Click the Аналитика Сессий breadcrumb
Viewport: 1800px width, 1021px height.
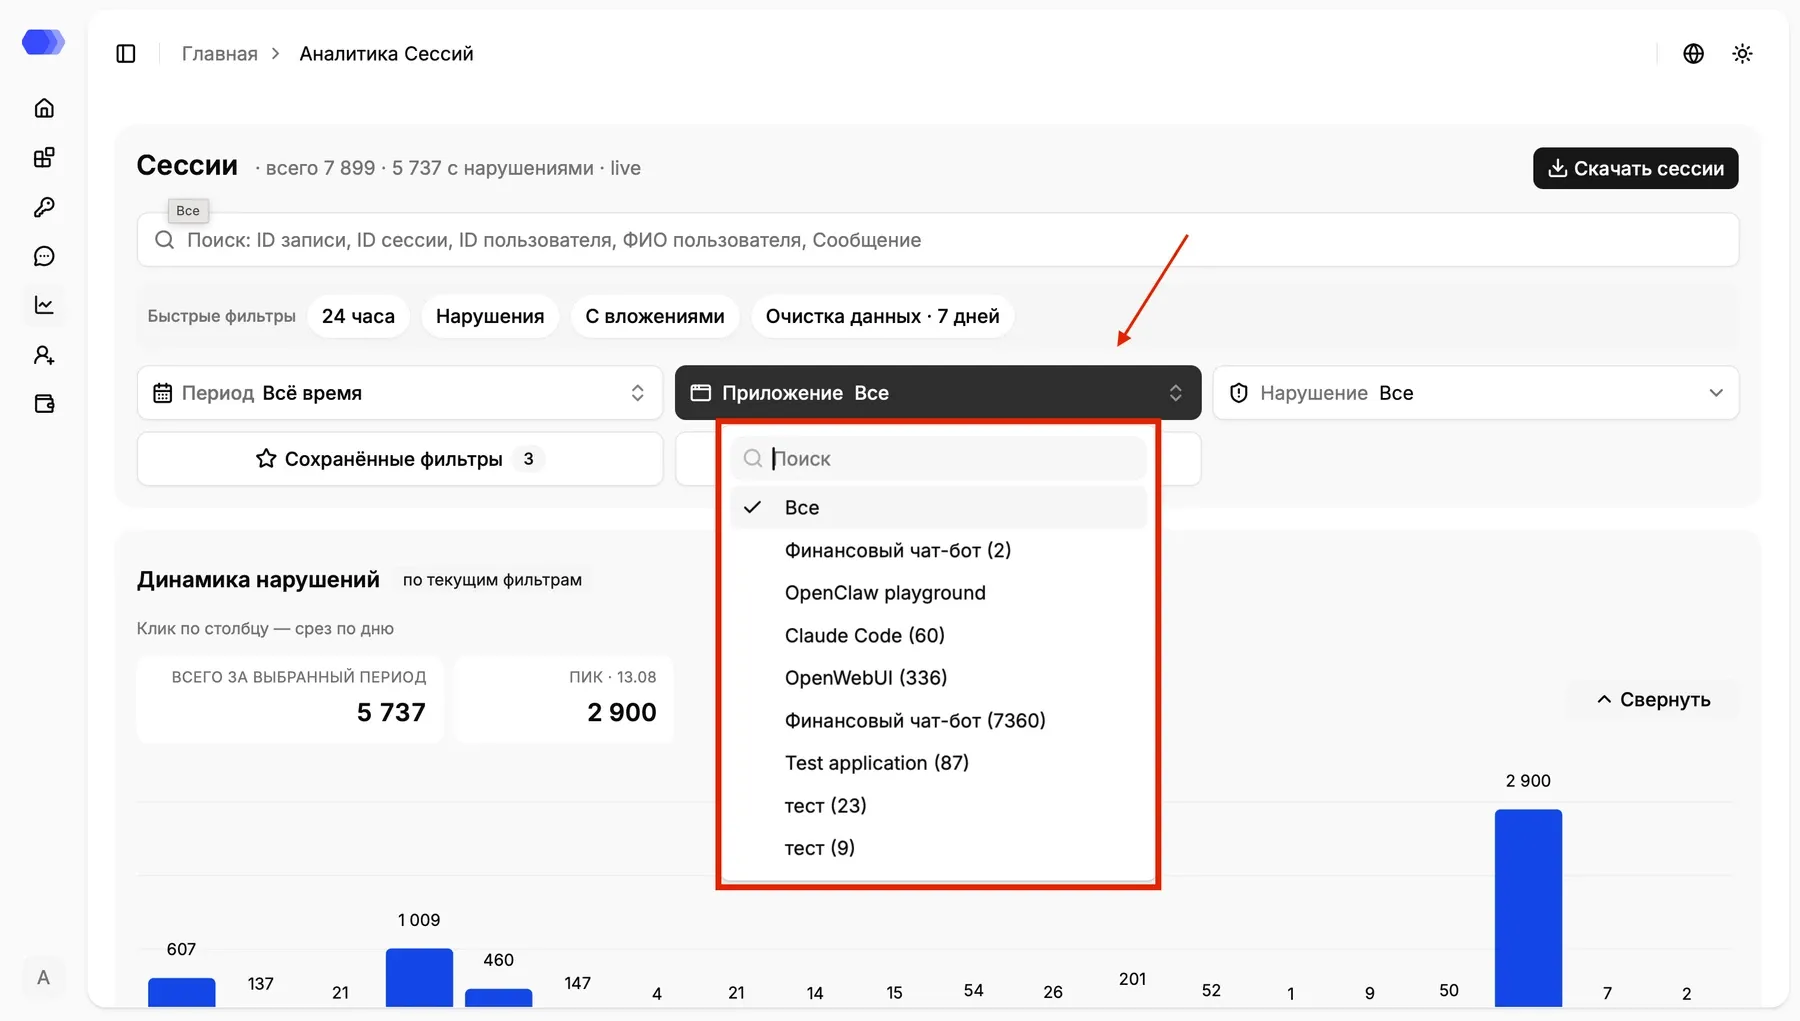[386, 54]
